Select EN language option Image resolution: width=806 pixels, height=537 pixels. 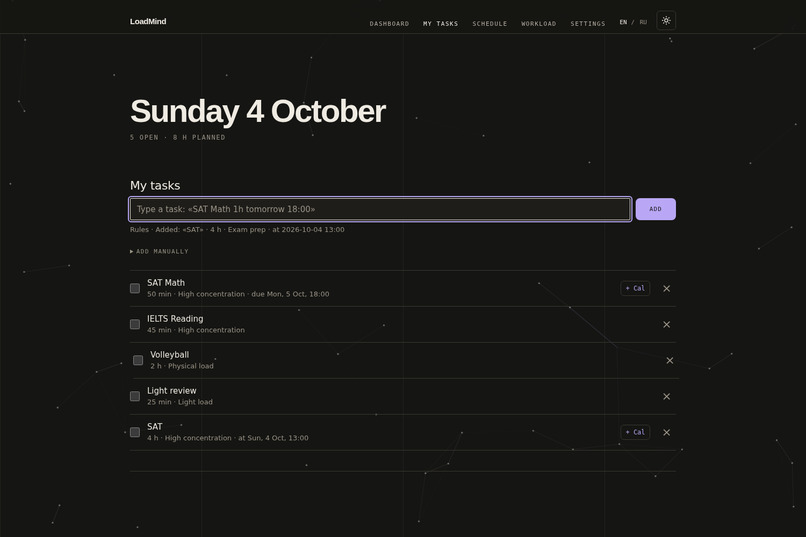click(623, 22)
